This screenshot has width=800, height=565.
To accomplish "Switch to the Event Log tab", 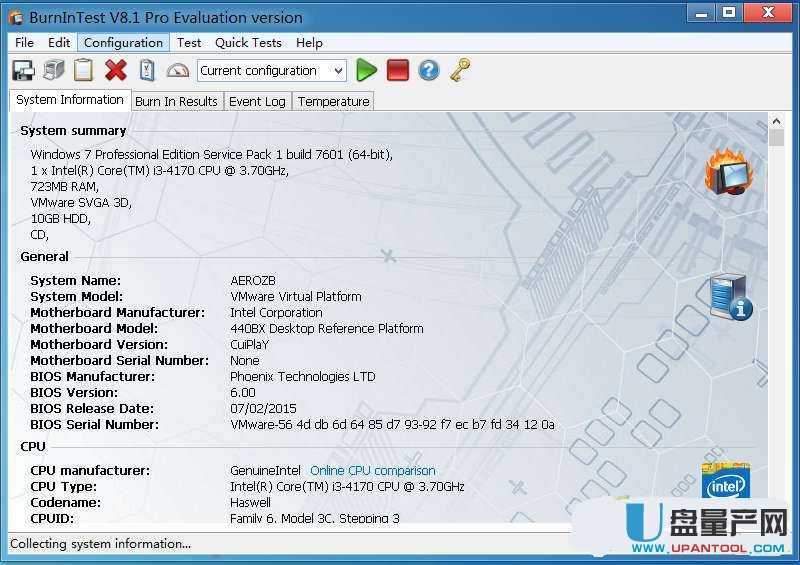I will 257,101.
